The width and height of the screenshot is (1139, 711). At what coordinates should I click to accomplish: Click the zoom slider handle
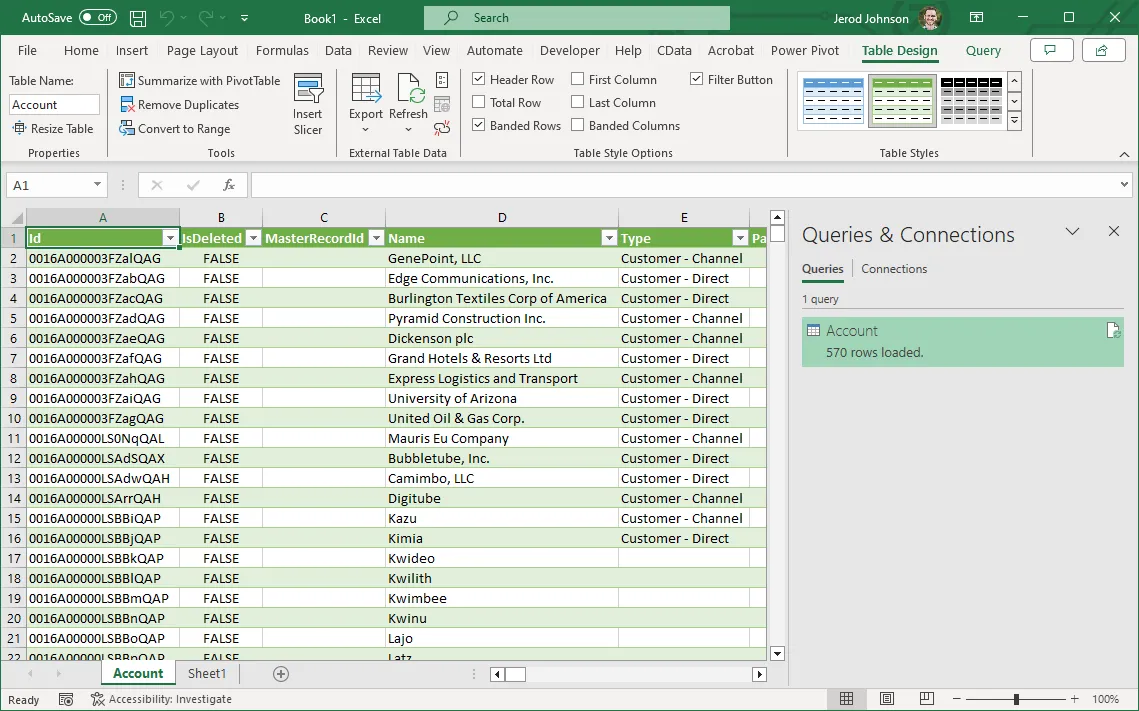click(x=1016, y=699)
